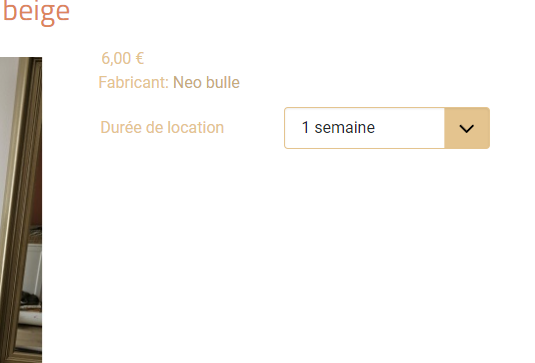
Task: Click the number '1' in the duration selector
Action: [x=305, y=128]
